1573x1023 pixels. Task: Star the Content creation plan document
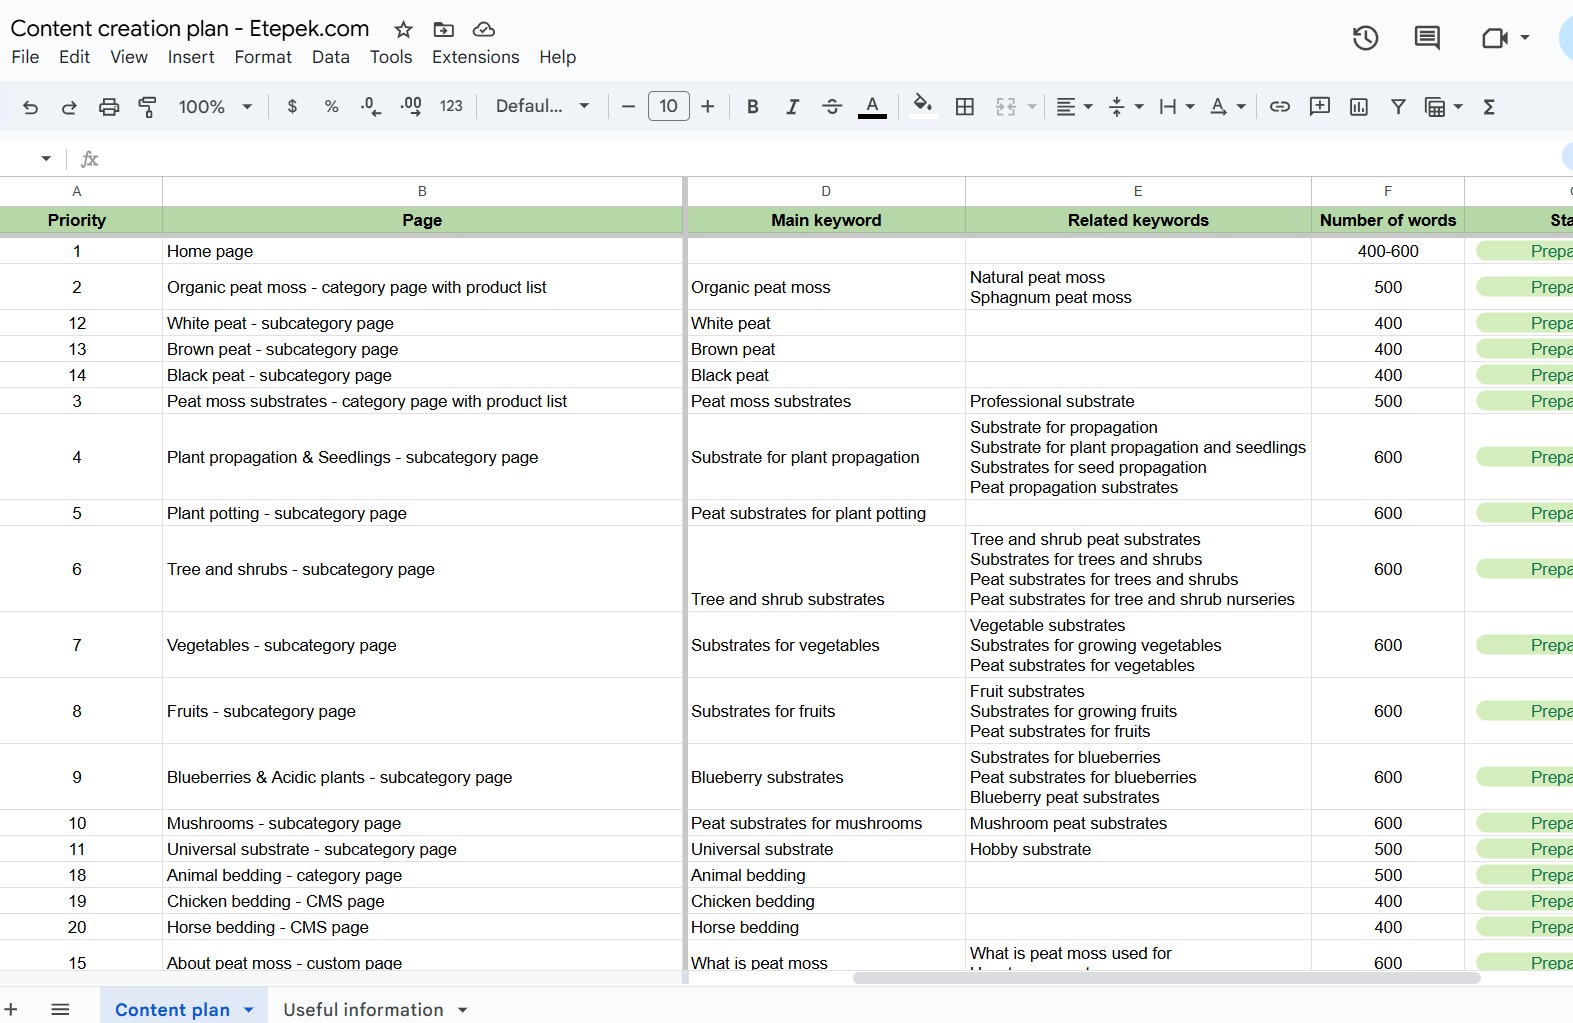click(403, 30)
